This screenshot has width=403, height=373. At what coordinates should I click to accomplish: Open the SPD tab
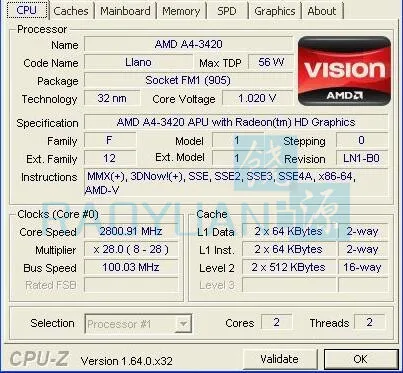pyautogui.click(x=227, y=11)
